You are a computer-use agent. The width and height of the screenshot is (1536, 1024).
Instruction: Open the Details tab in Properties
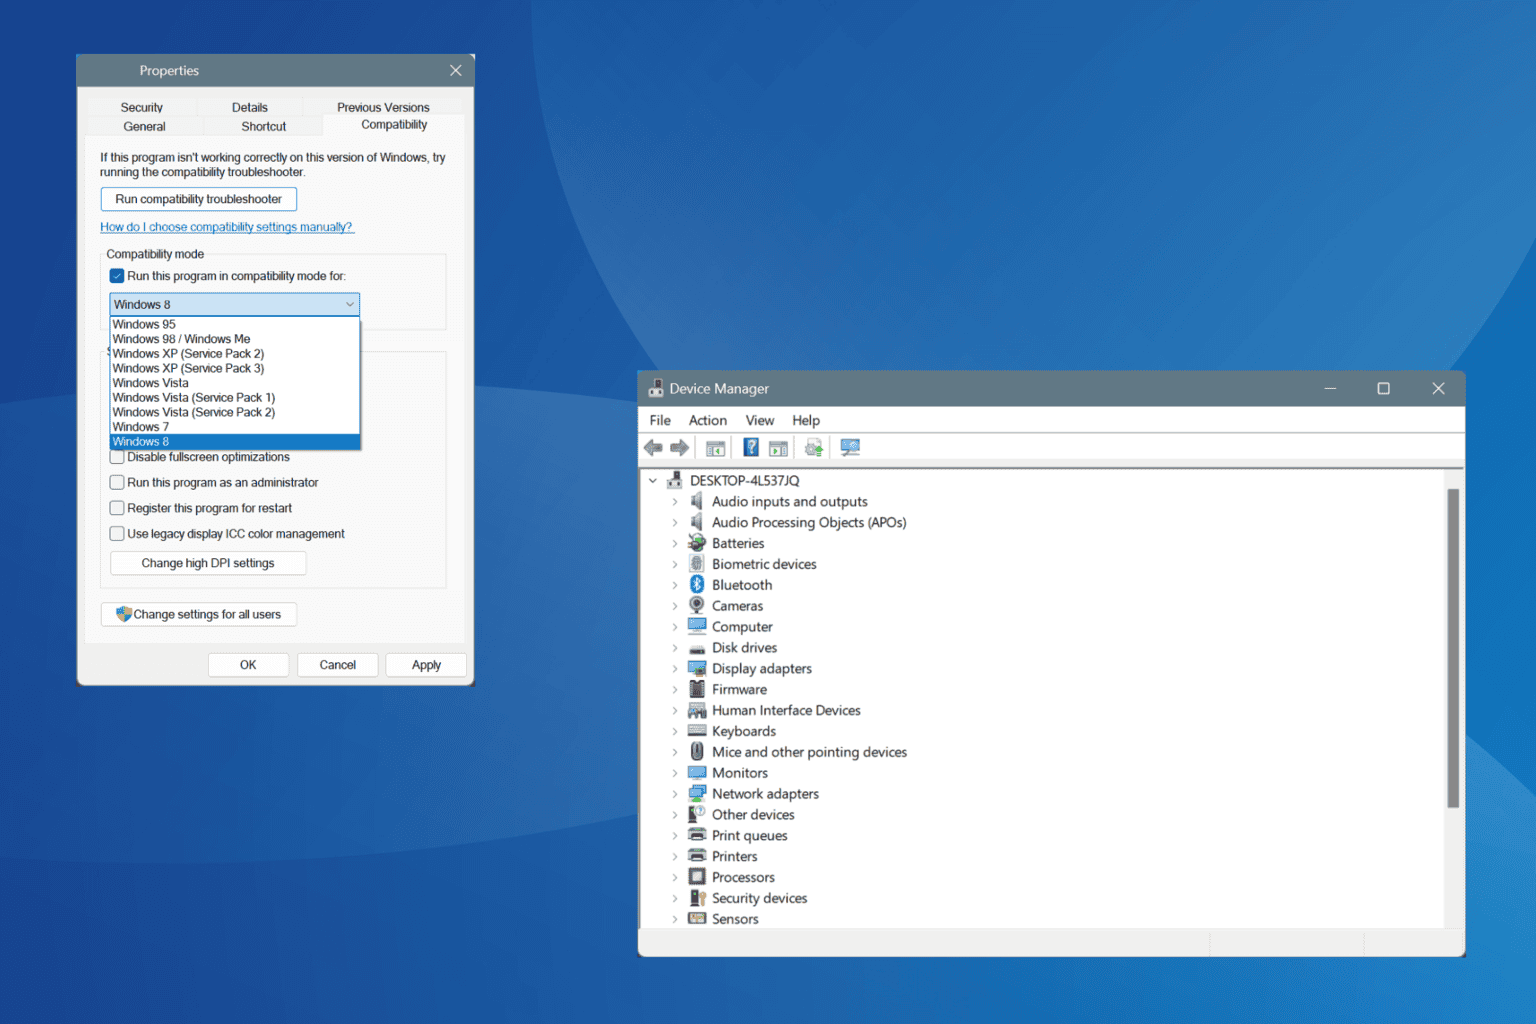pos(250,107)
